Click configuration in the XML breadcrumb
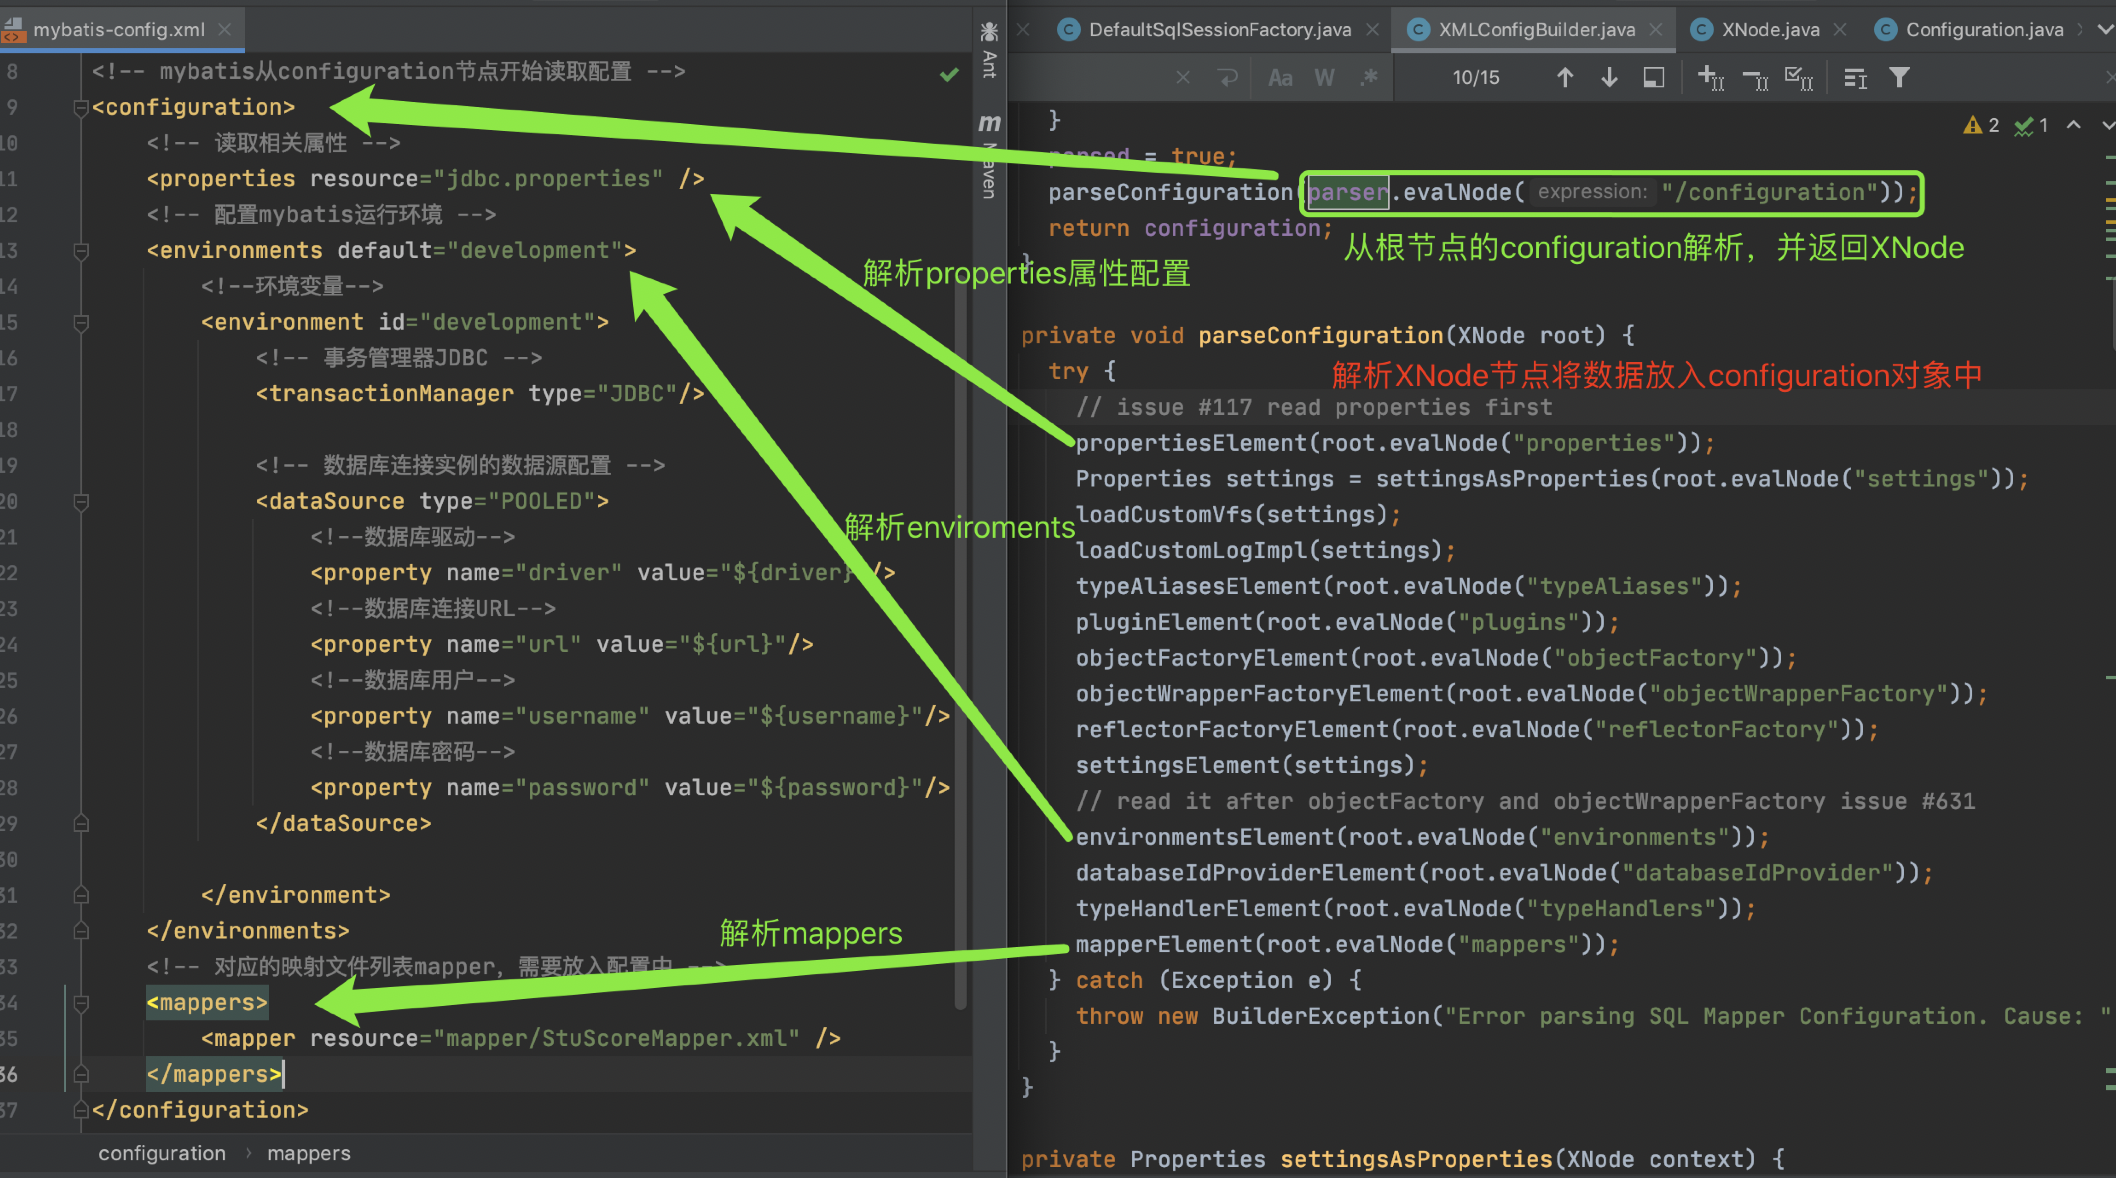 [162, 1153]
